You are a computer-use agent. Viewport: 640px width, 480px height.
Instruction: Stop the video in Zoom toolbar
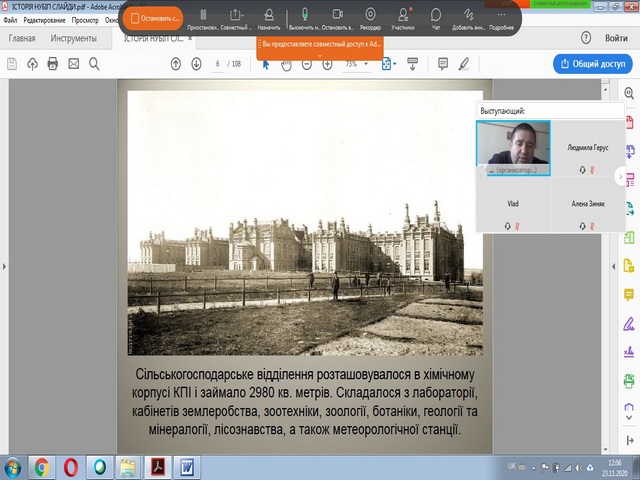(x=338, y=19)
